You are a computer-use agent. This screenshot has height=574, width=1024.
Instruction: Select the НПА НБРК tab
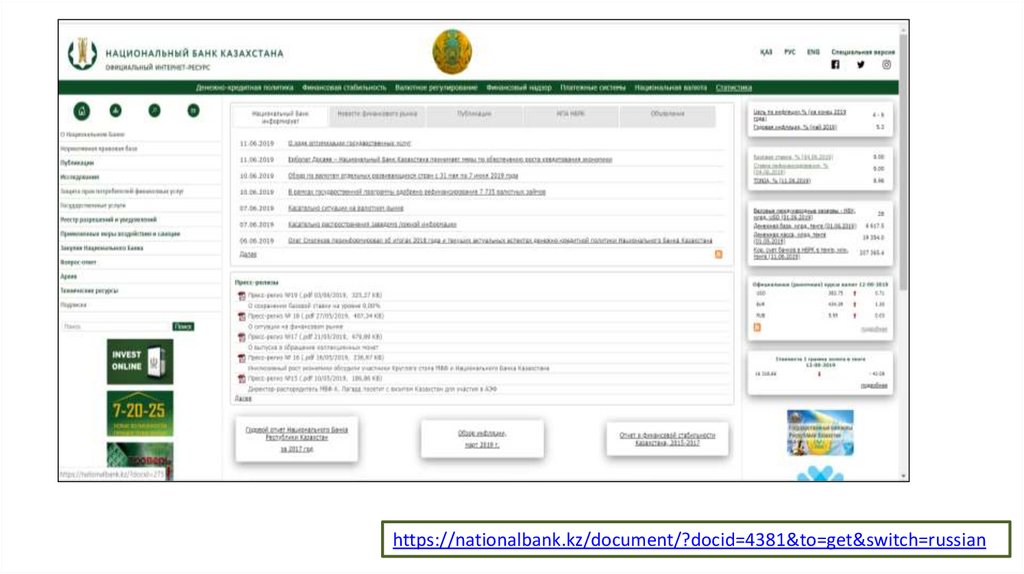pos(571,117)
